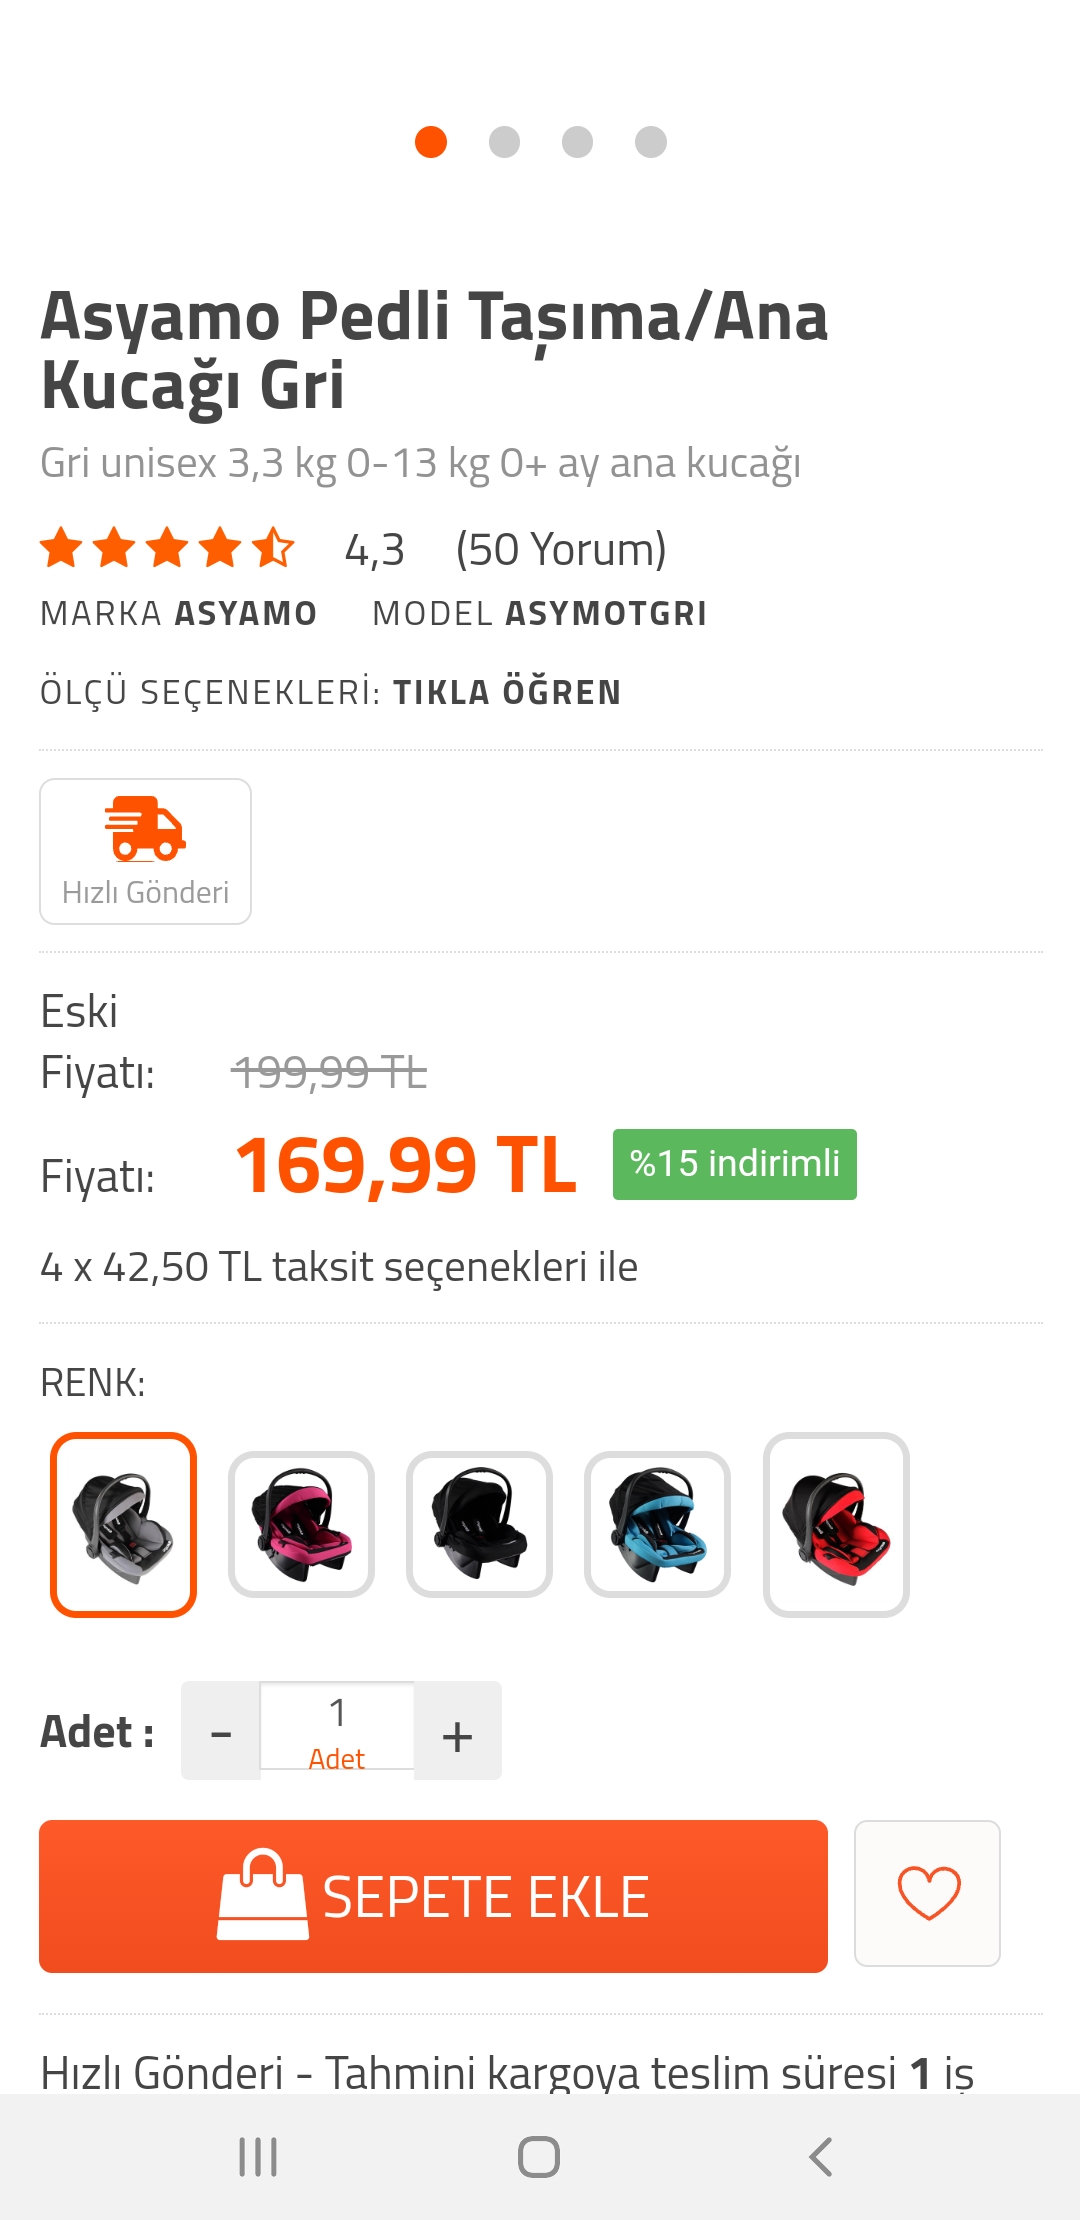This screenshot has width=1080, height=2220.
Task: Increase quantity with plus button
Action: [x=457, y=1732]
